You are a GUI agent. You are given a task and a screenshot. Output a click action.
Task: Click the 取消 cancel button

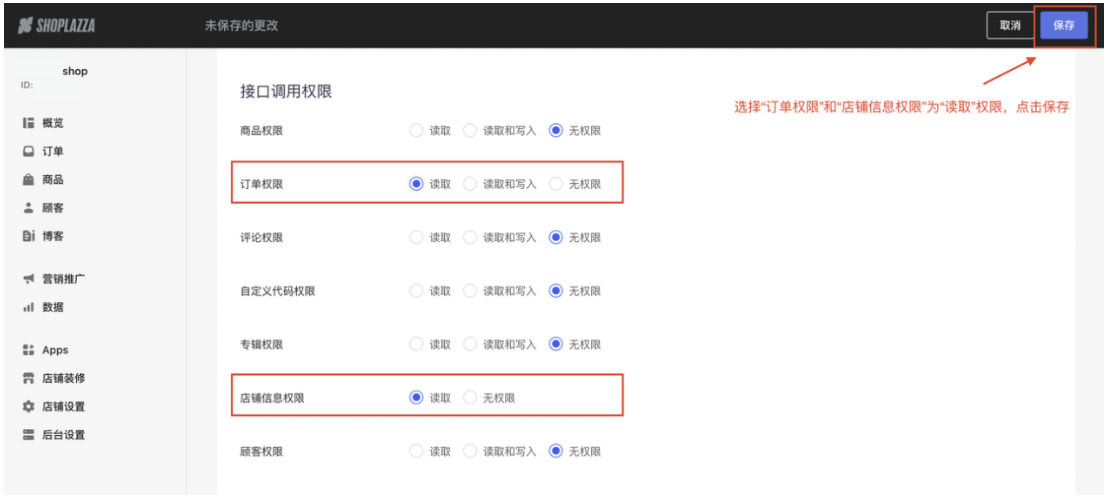tap(1010, 26)
